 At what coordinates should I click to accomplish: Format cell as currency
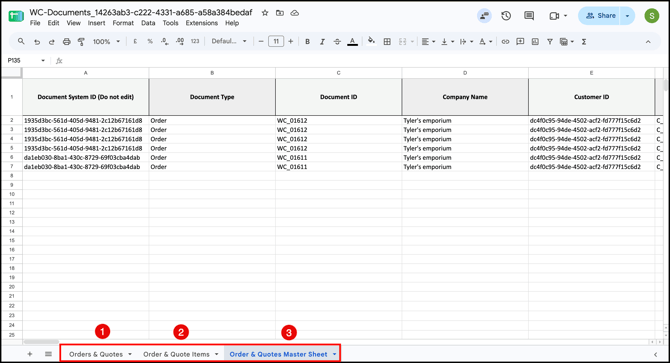point(135,41)
